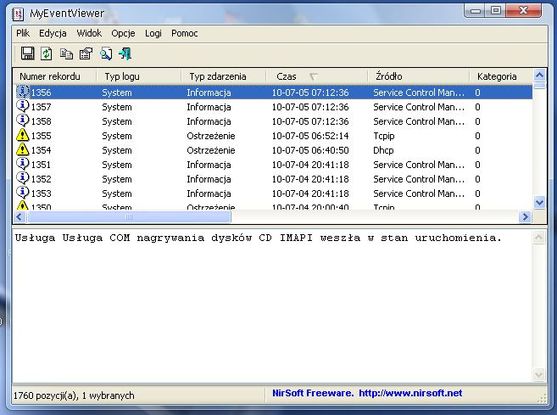Click the warning icon of record 1355
The width and height of the screenshot is (557, 415).
tap(22, 135)
